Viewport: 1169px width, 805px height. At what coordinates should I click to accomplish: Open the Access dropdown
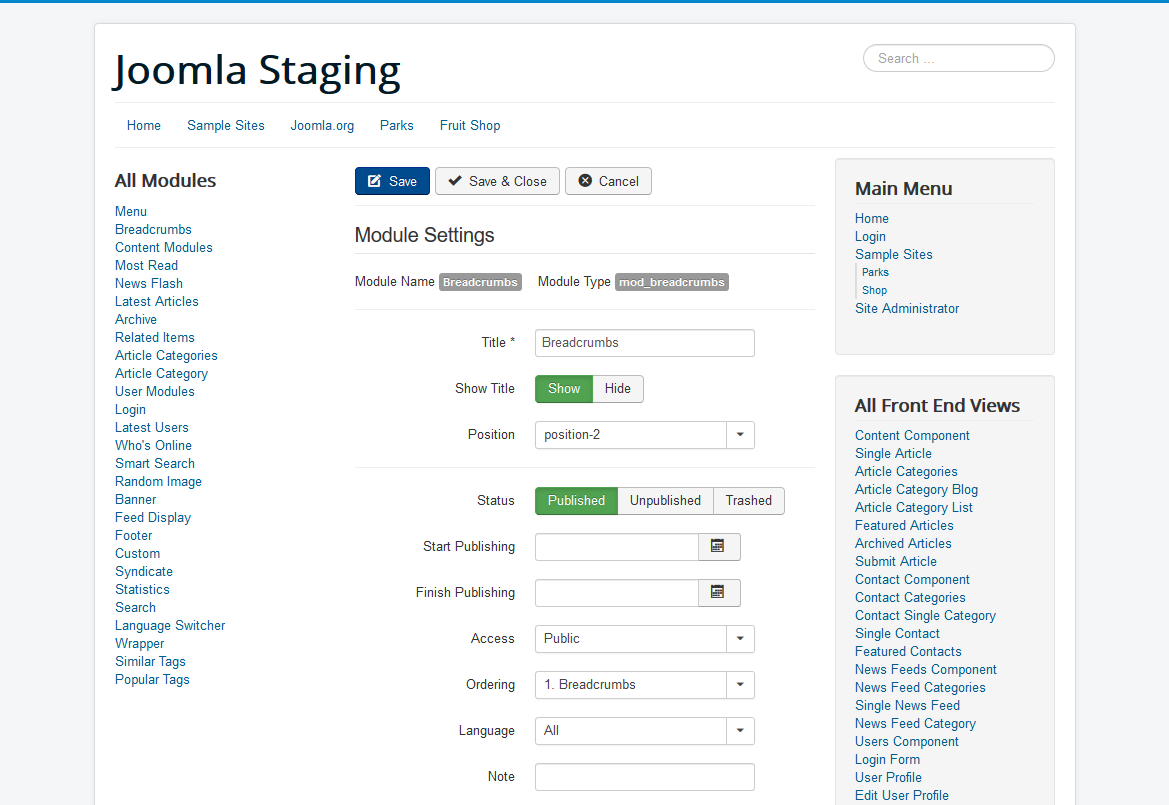pos(645,639)
